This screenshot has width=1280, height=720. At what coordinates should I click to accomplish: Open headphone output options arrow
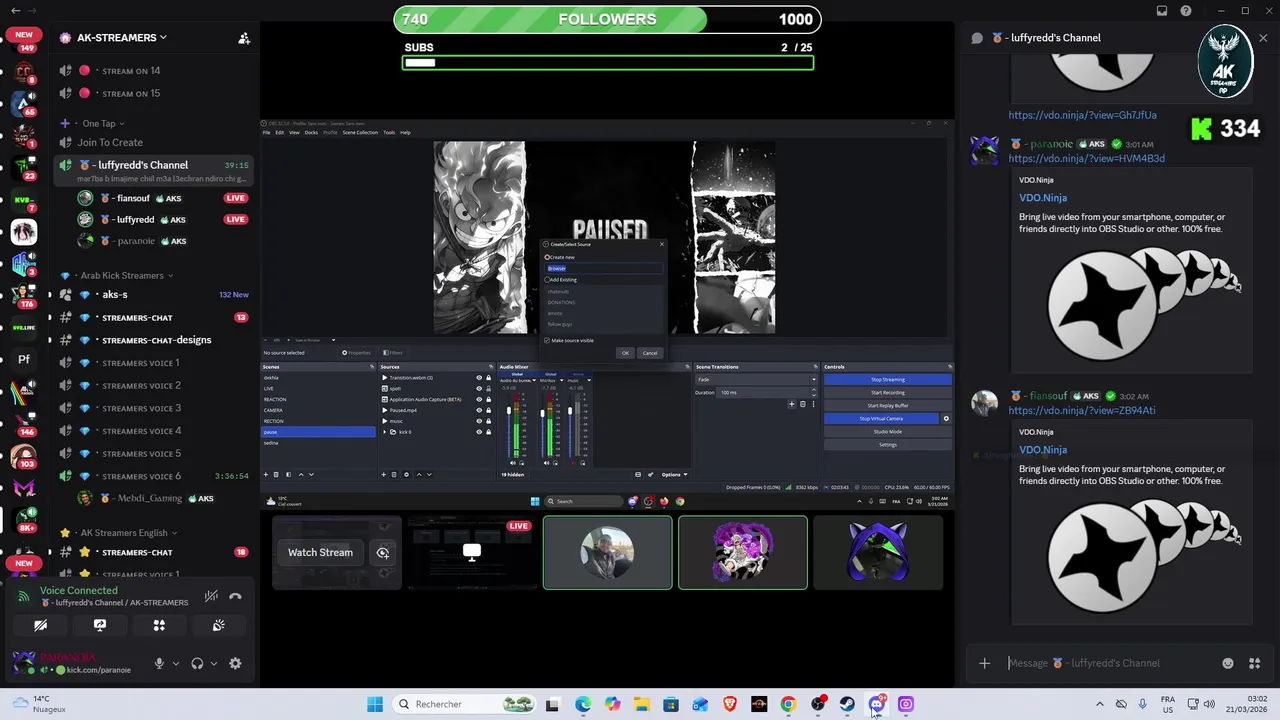(x=213, y=663)
